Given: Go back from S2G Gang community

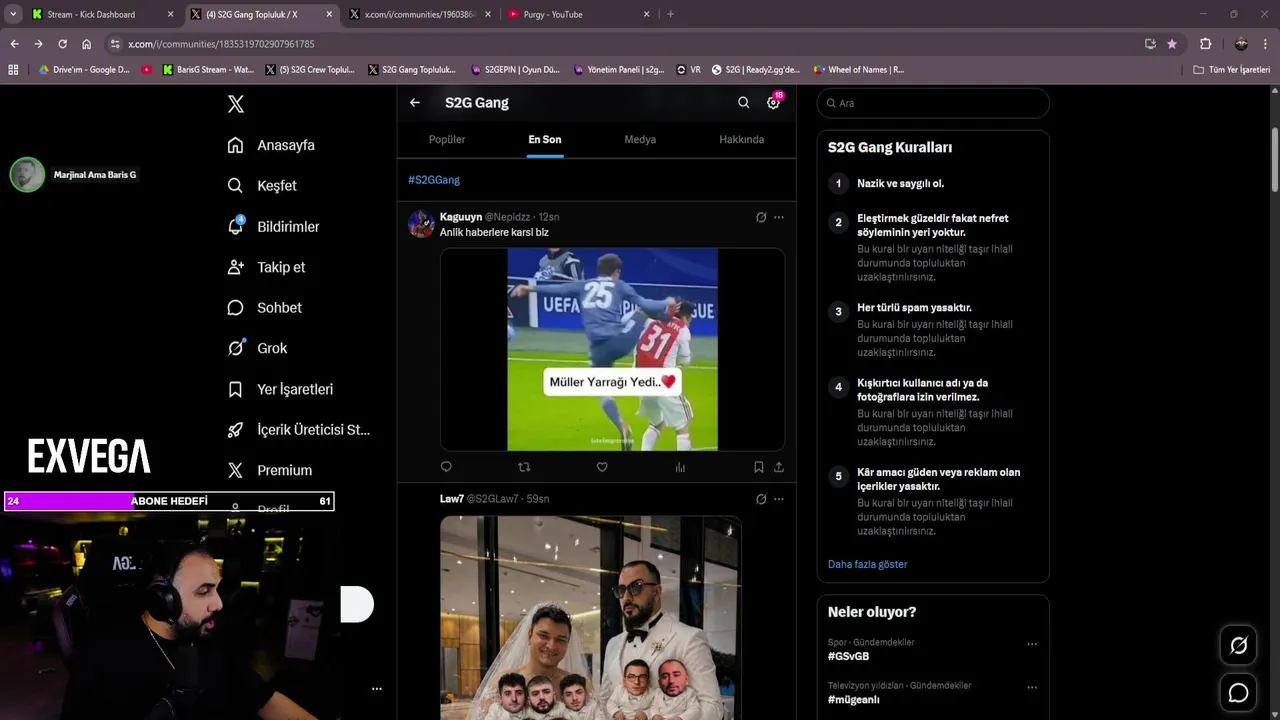Looking at the screenshot, I should tap(415, 103).
